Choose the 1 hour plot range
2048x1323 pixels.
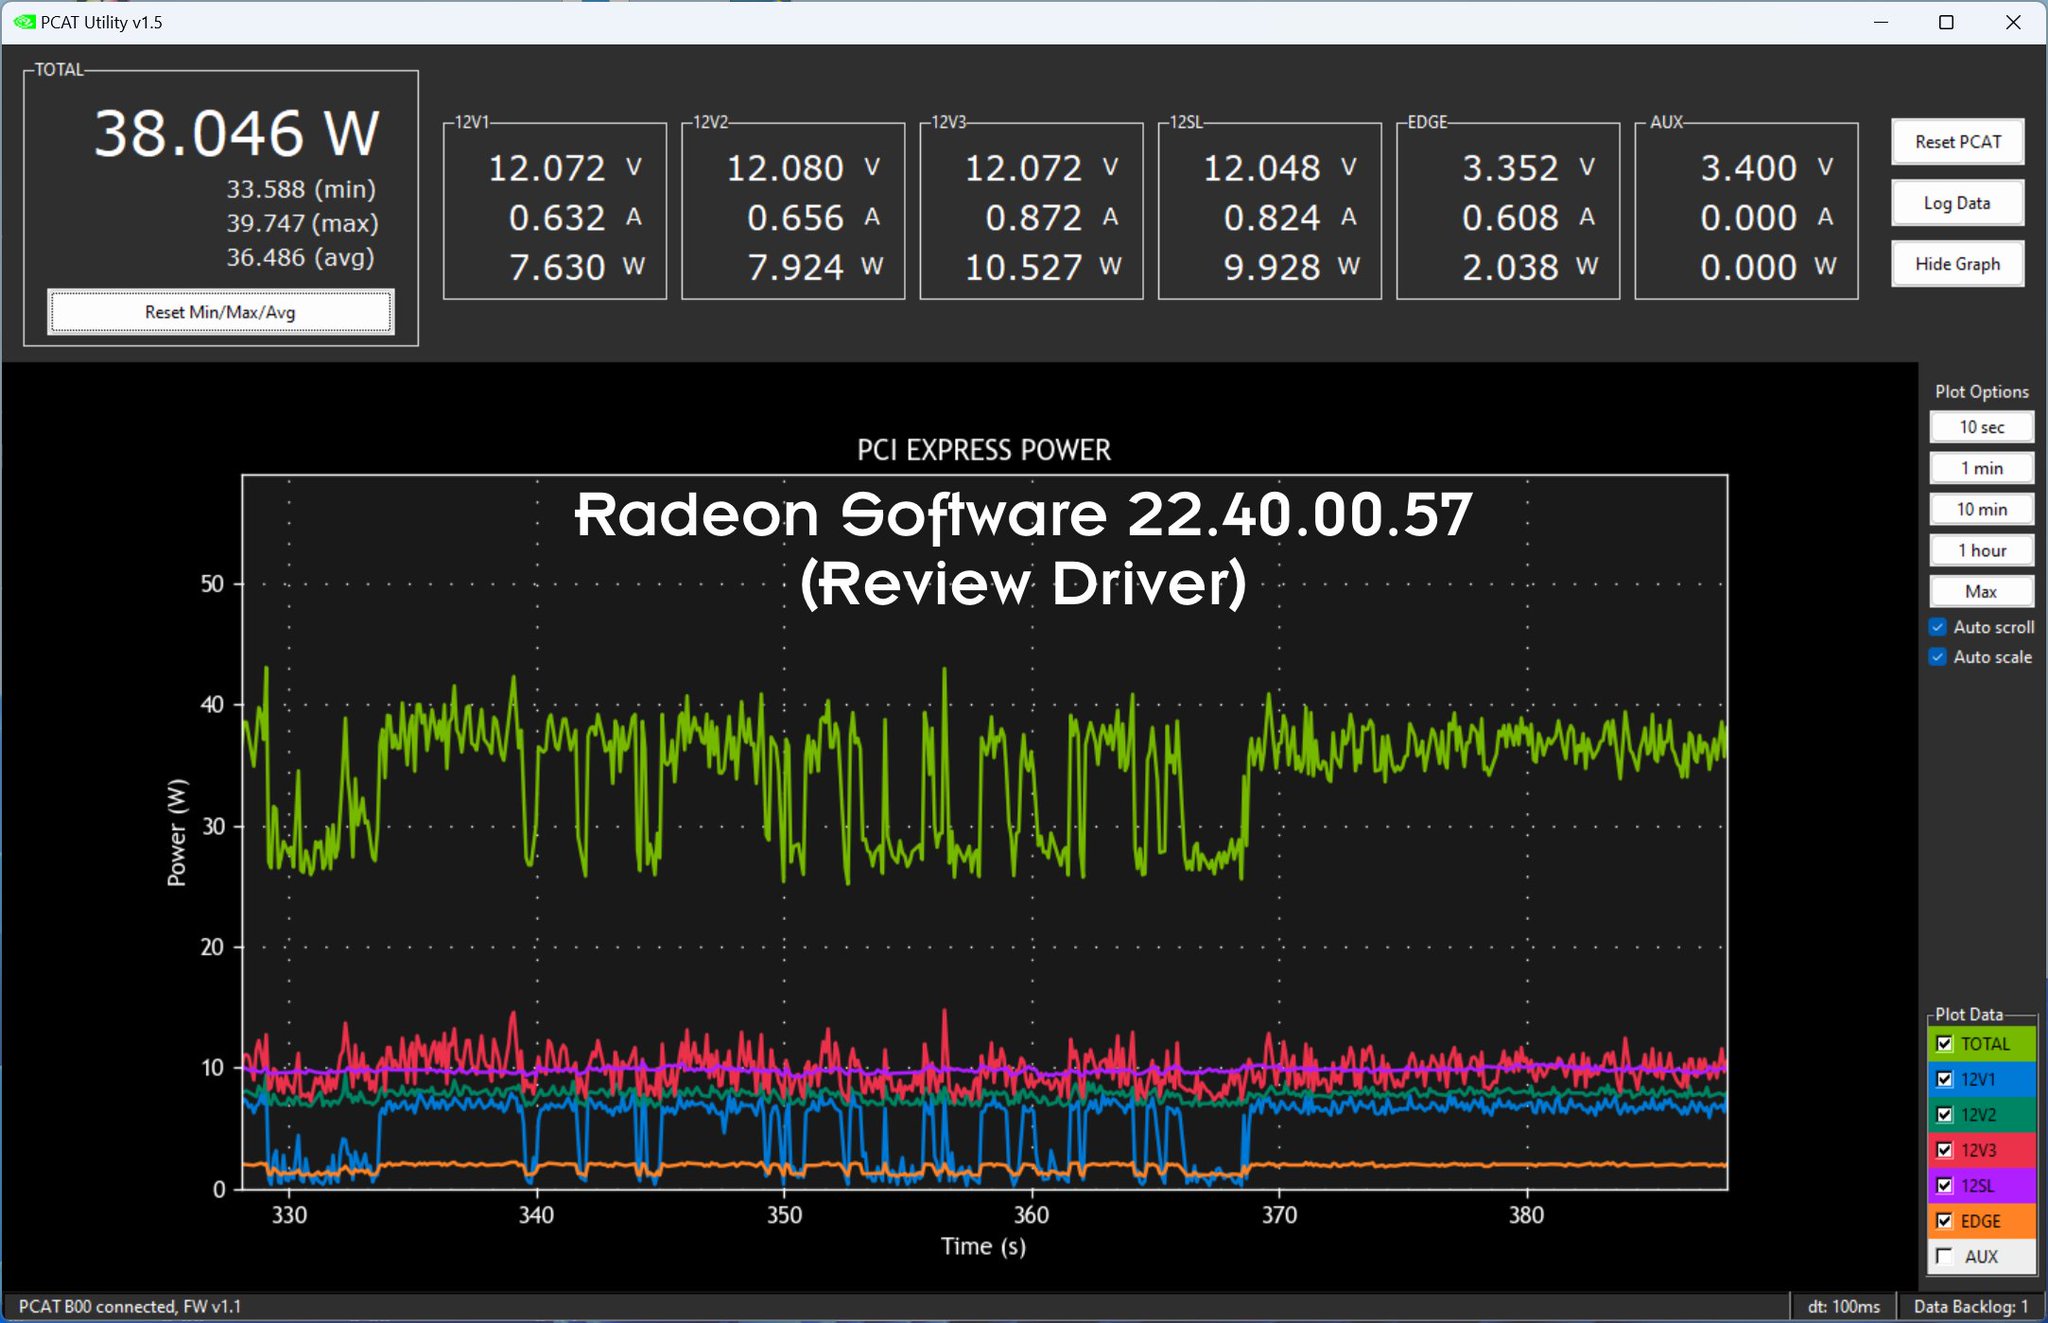click(1980, 550)
